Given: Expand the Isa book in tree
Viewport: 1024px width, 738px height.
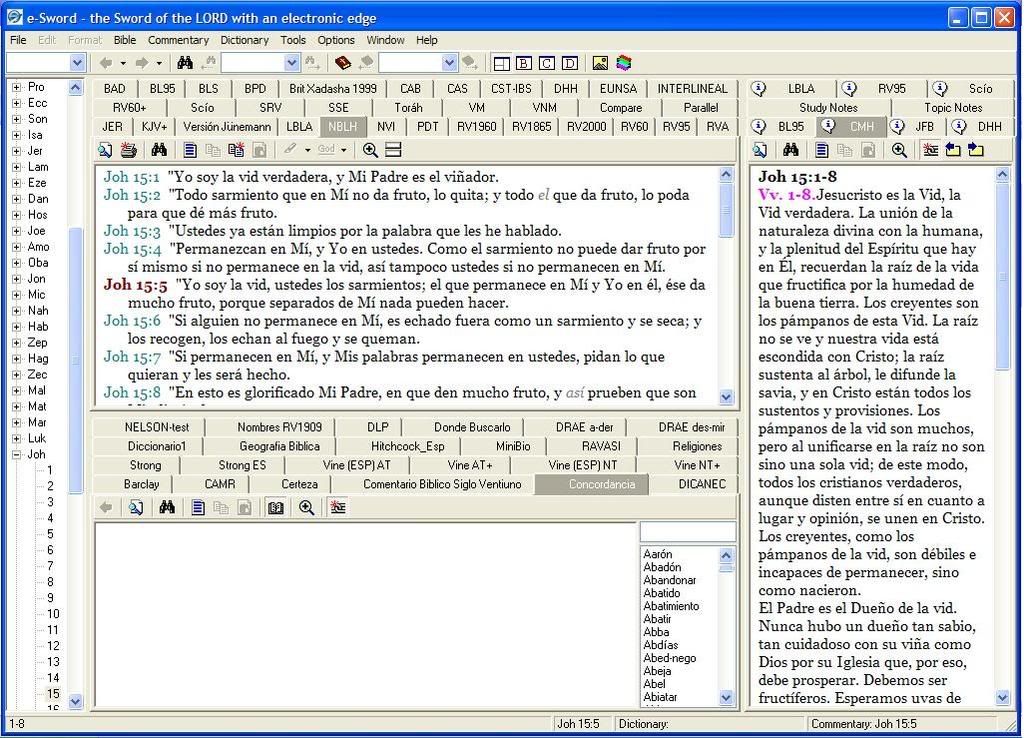Looking at the screenshot, I should point(16,135).
